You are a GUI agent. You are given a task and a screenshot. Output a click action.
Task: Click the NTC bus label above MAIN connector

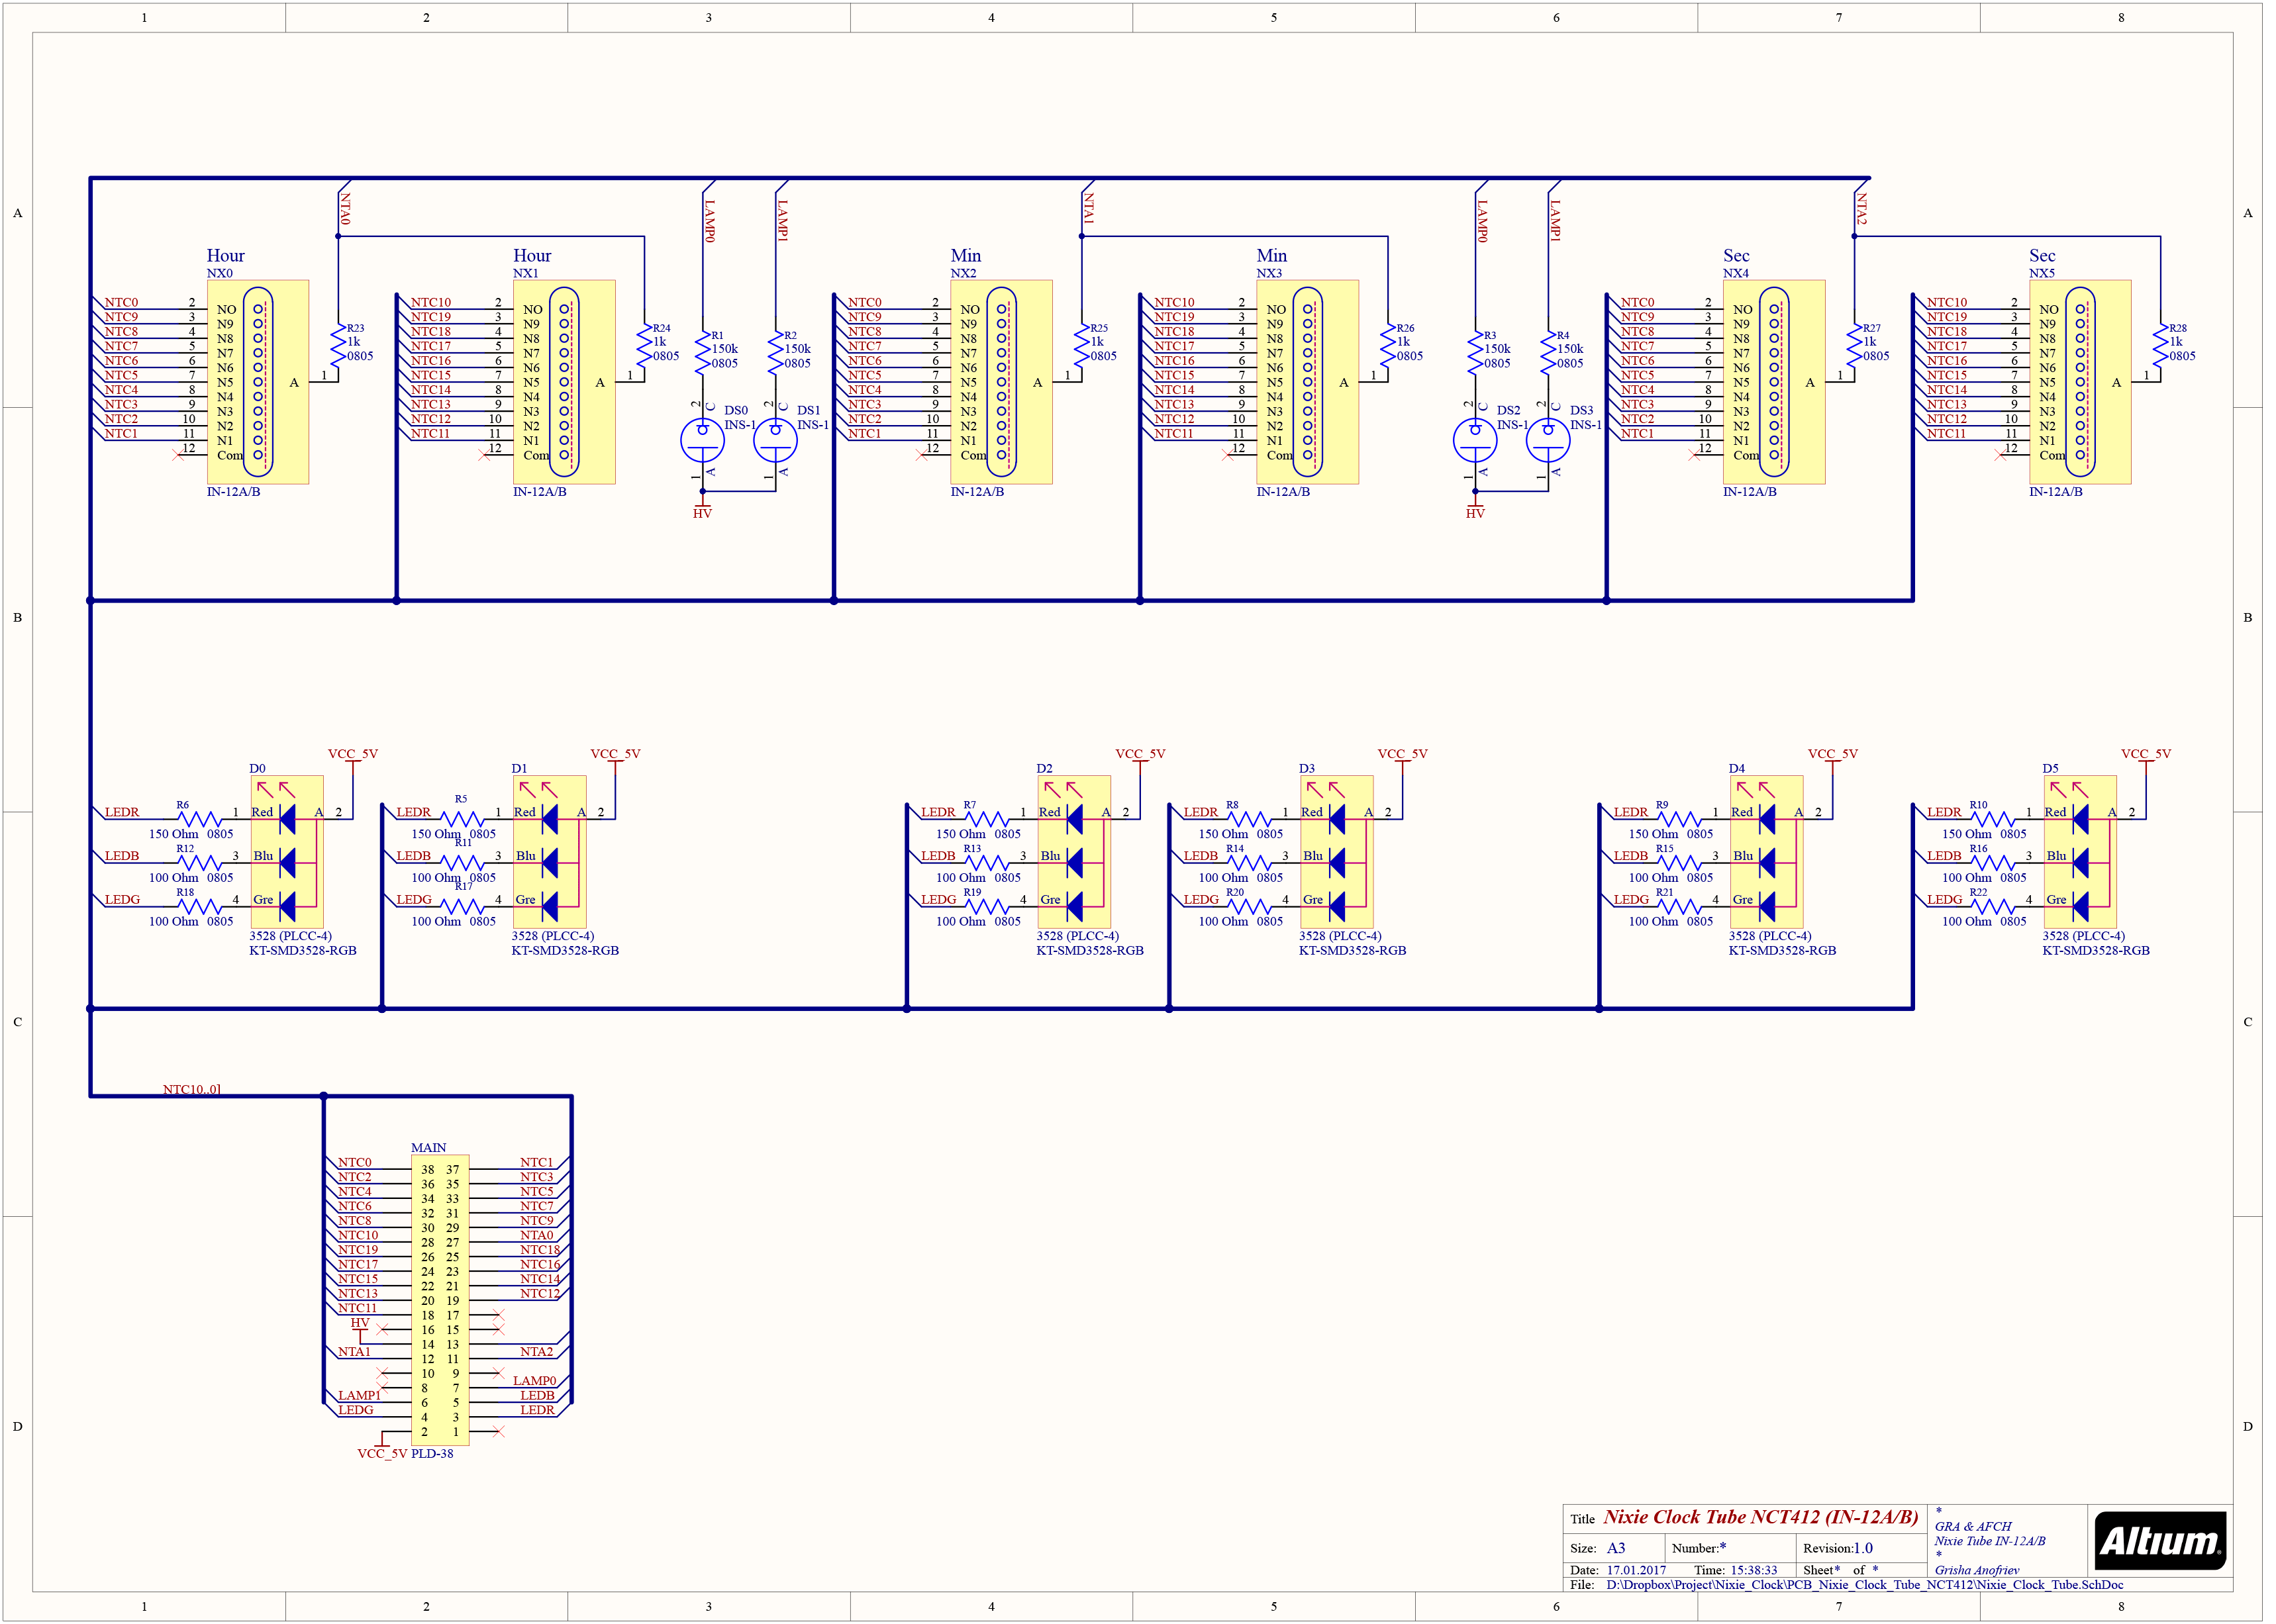point(192,1089)
